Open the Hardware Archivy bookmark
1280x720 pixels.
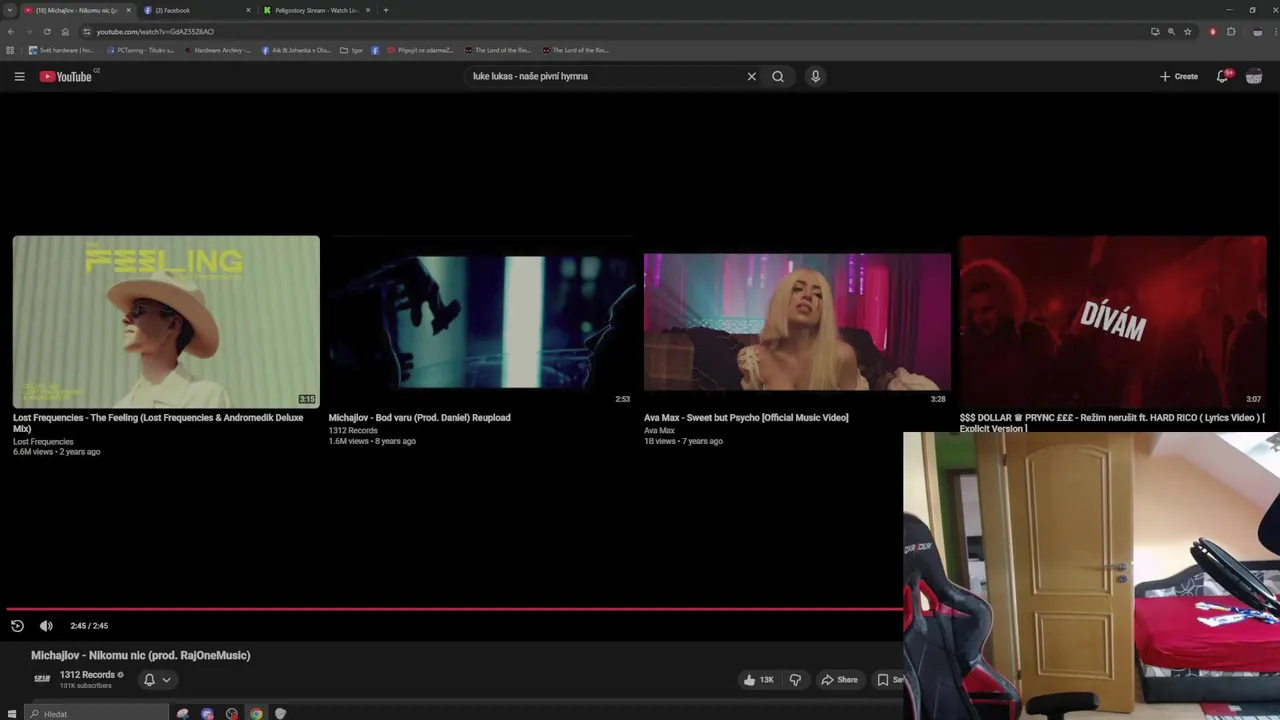click(218, 50)
